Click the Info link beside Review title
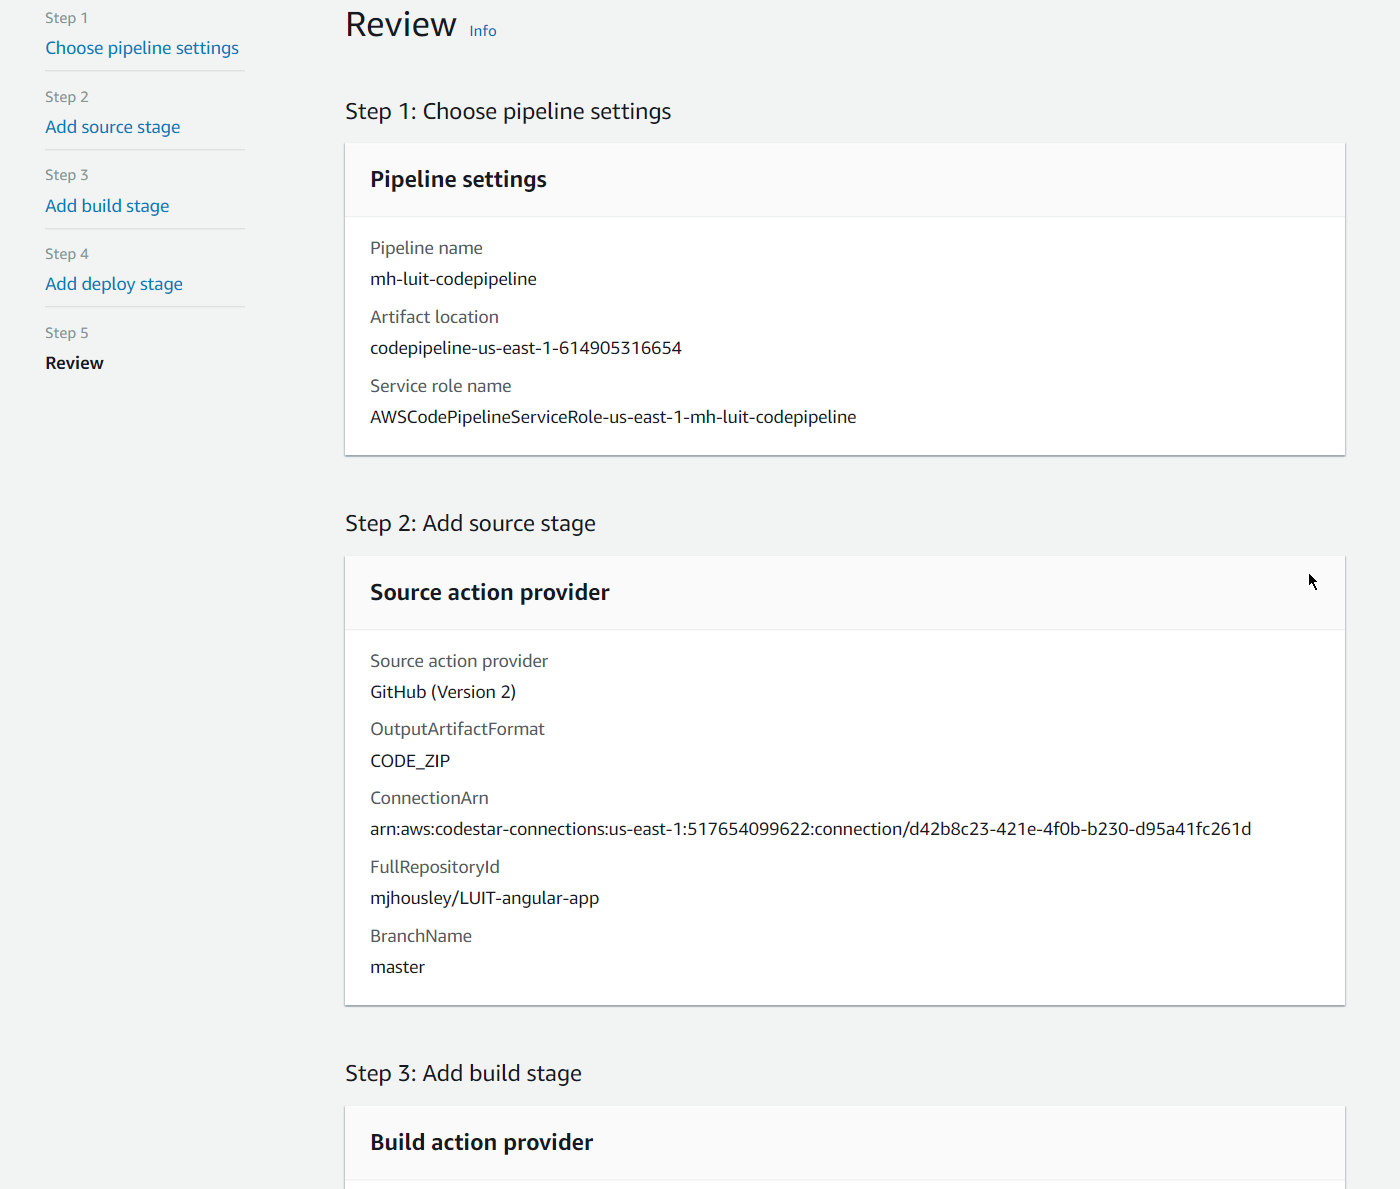This screenshot has height=1189, width=1400. 483,31
